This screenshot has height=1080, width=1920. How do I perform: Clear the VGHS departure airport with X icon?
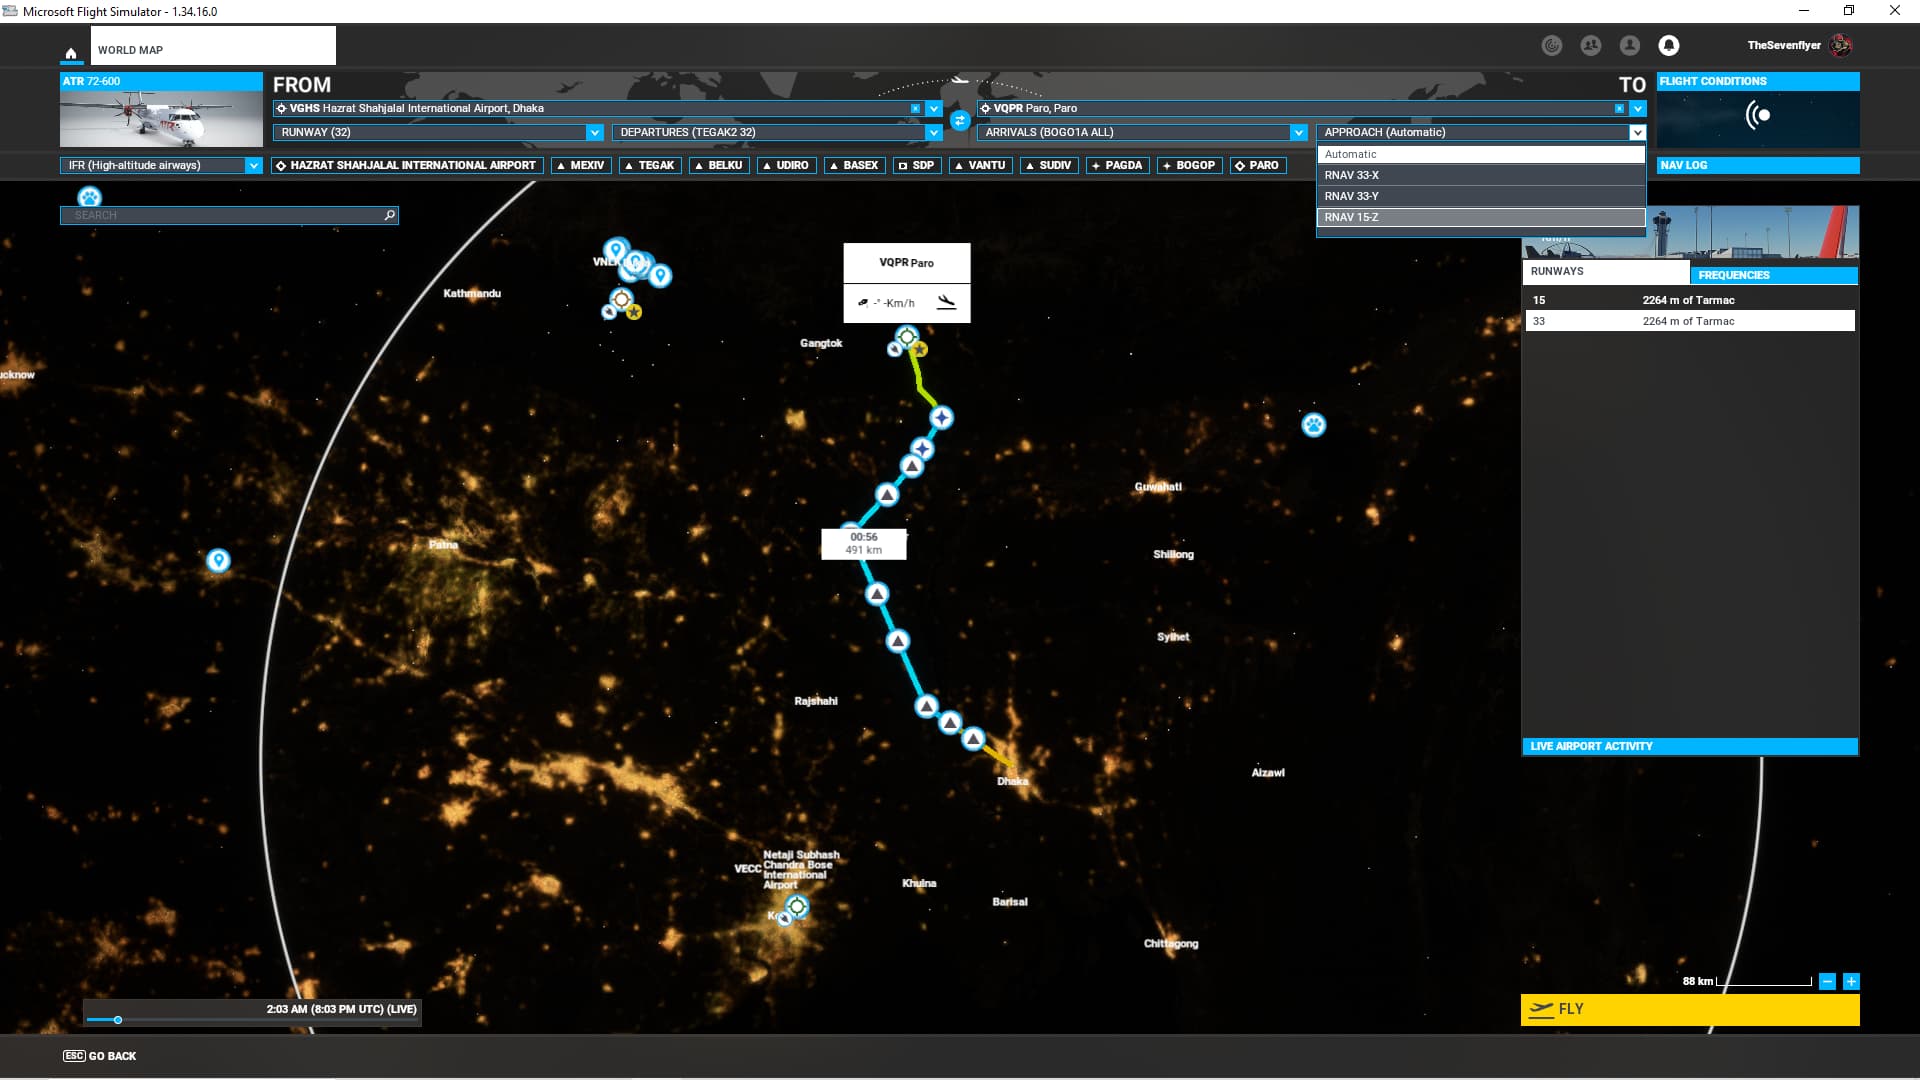(915, 108)
